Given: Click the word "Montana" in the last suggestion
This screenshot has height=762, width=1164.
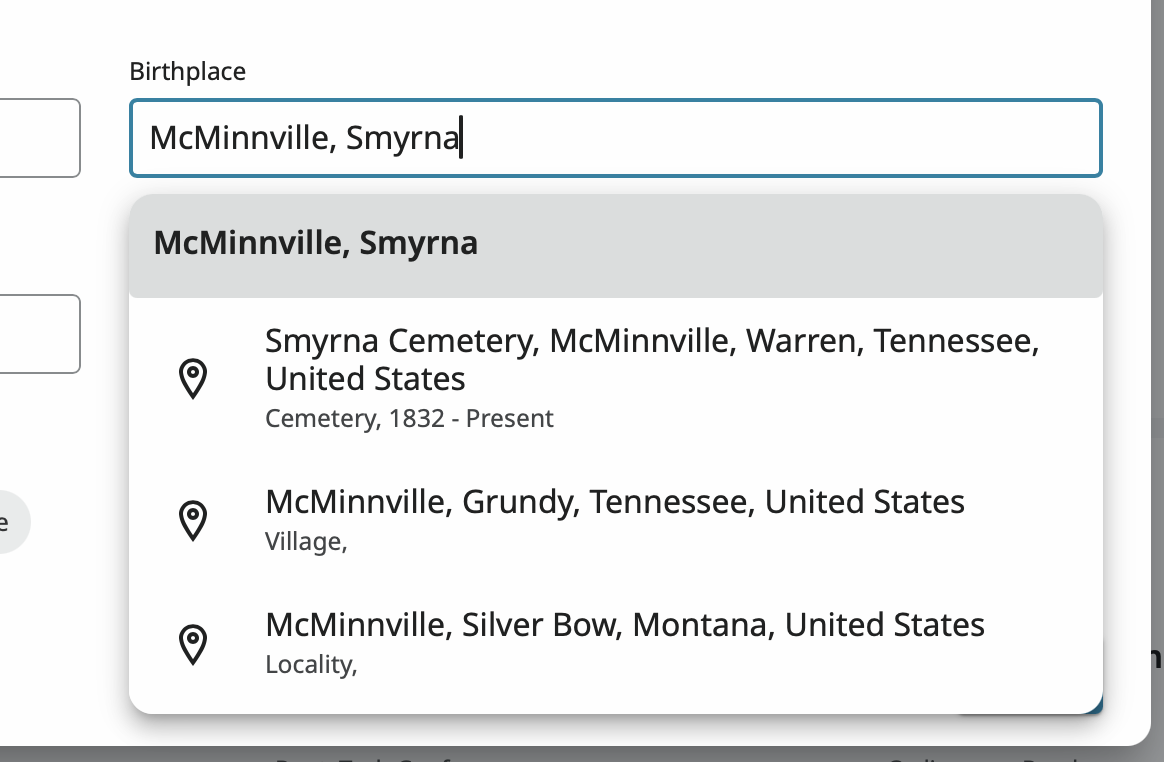Looking at the screenshot, I should click(x=704, y=625).
